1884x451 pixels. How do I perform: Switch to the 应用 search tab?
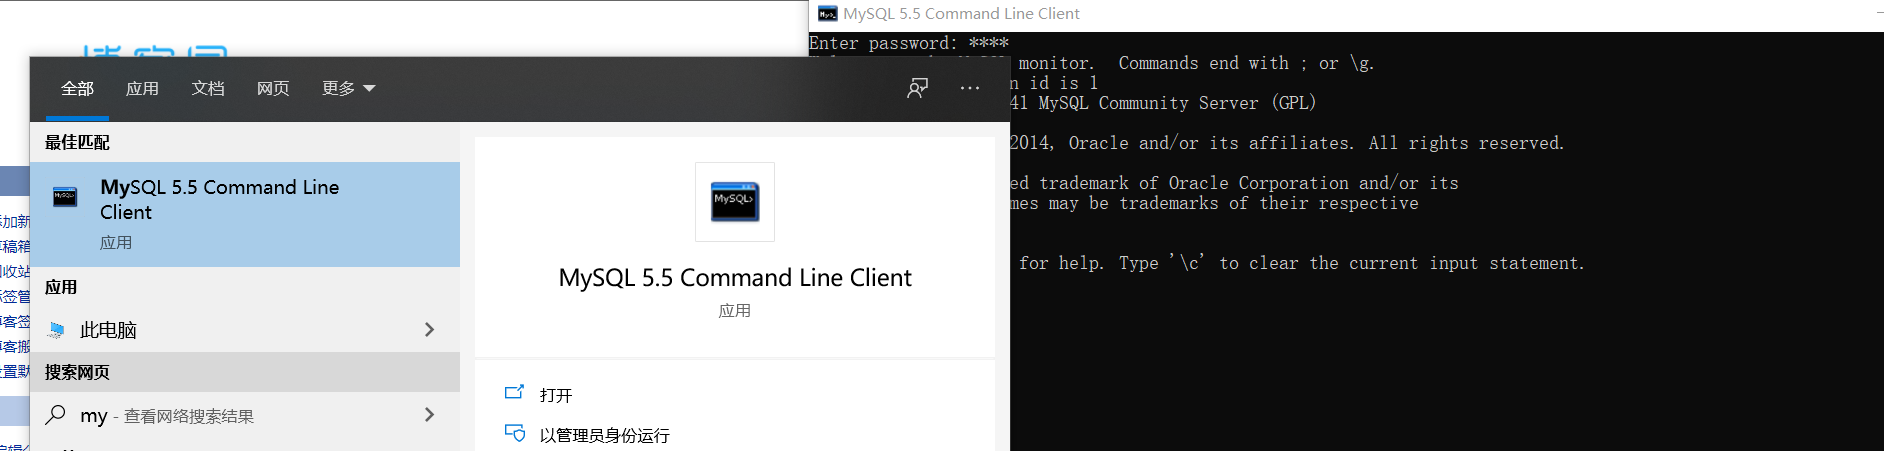pos(142,88)
